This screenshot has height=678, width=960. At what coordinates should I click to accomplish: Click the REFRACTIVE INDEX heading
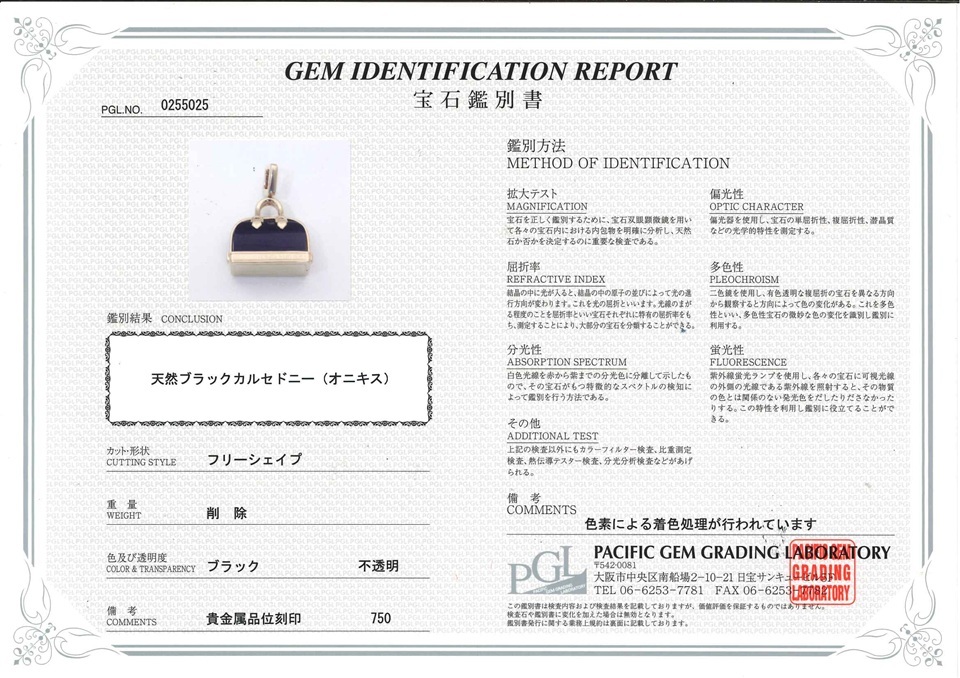coord(556,279)
